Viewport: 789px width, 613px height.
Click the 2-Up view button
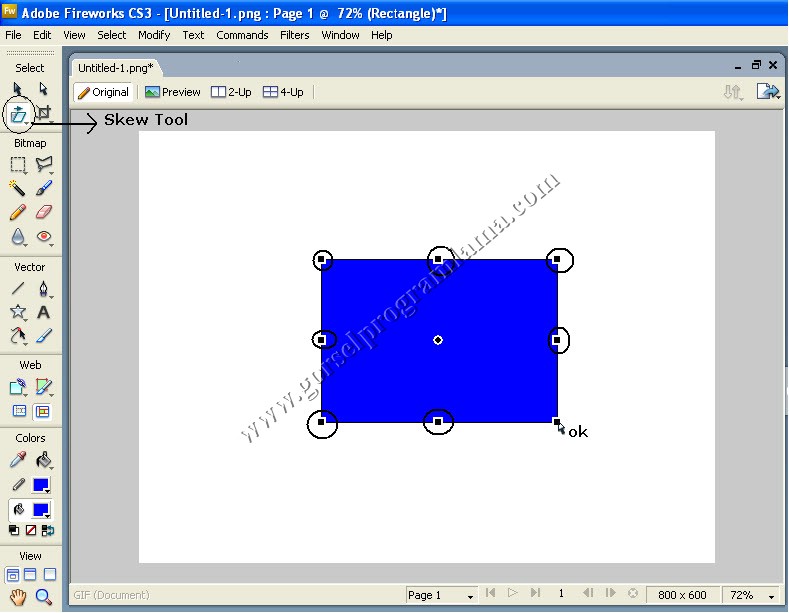tap(231, 92)
